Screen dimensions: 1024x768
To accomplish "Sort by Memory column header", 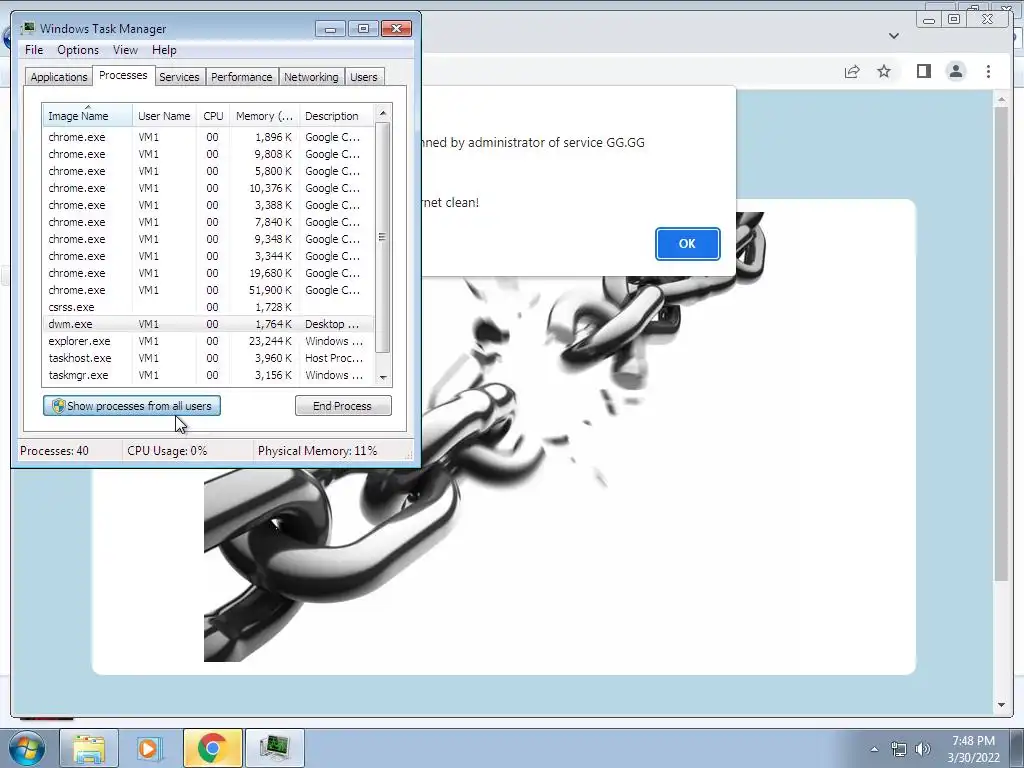I will point(264,116).
